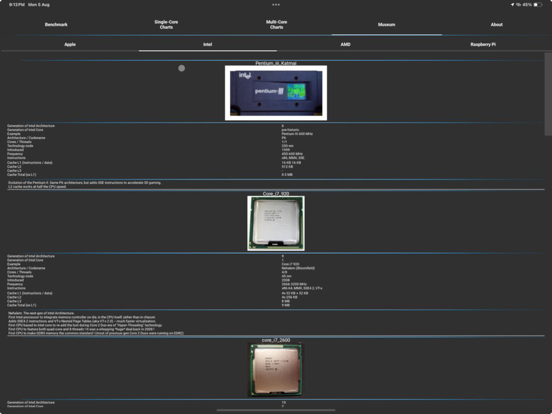Tap the three-dot multitasking icon
The image size is (552, 414).
tap(276, 5)
